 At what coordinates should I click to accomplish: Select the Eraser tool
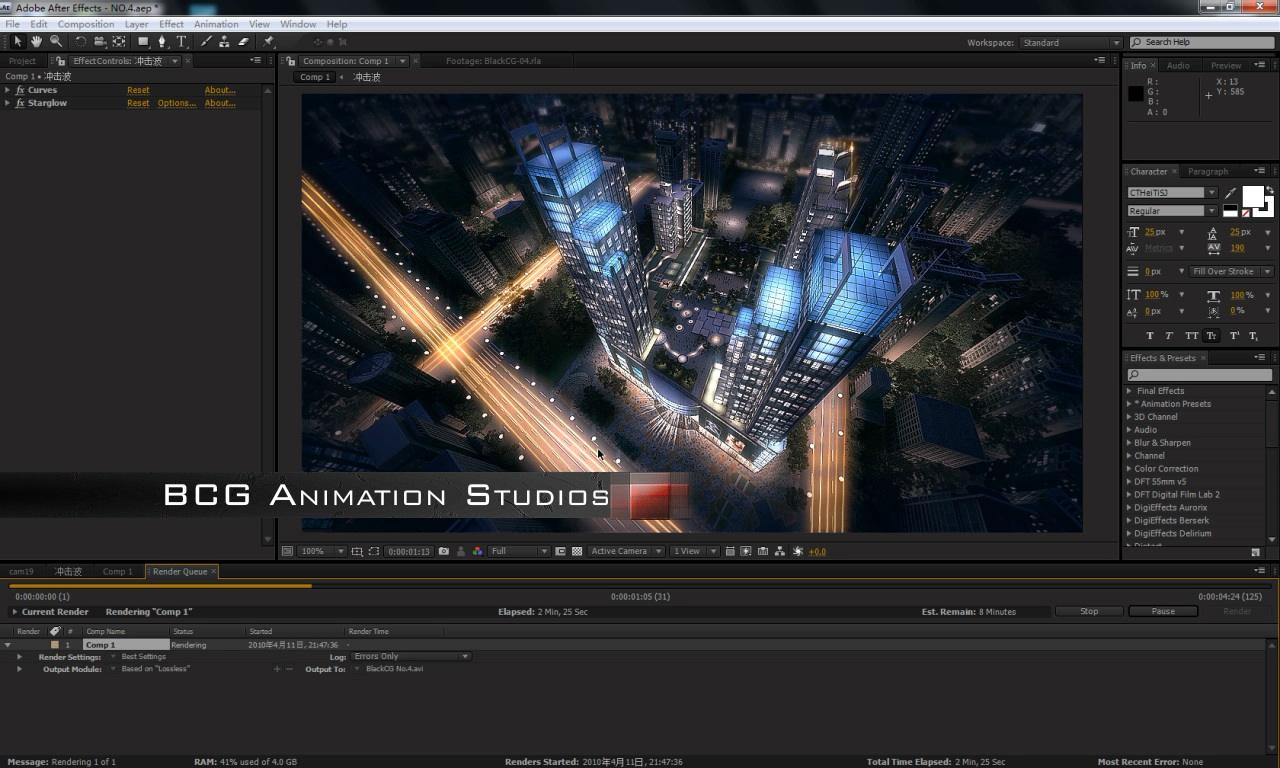(243, 42)
